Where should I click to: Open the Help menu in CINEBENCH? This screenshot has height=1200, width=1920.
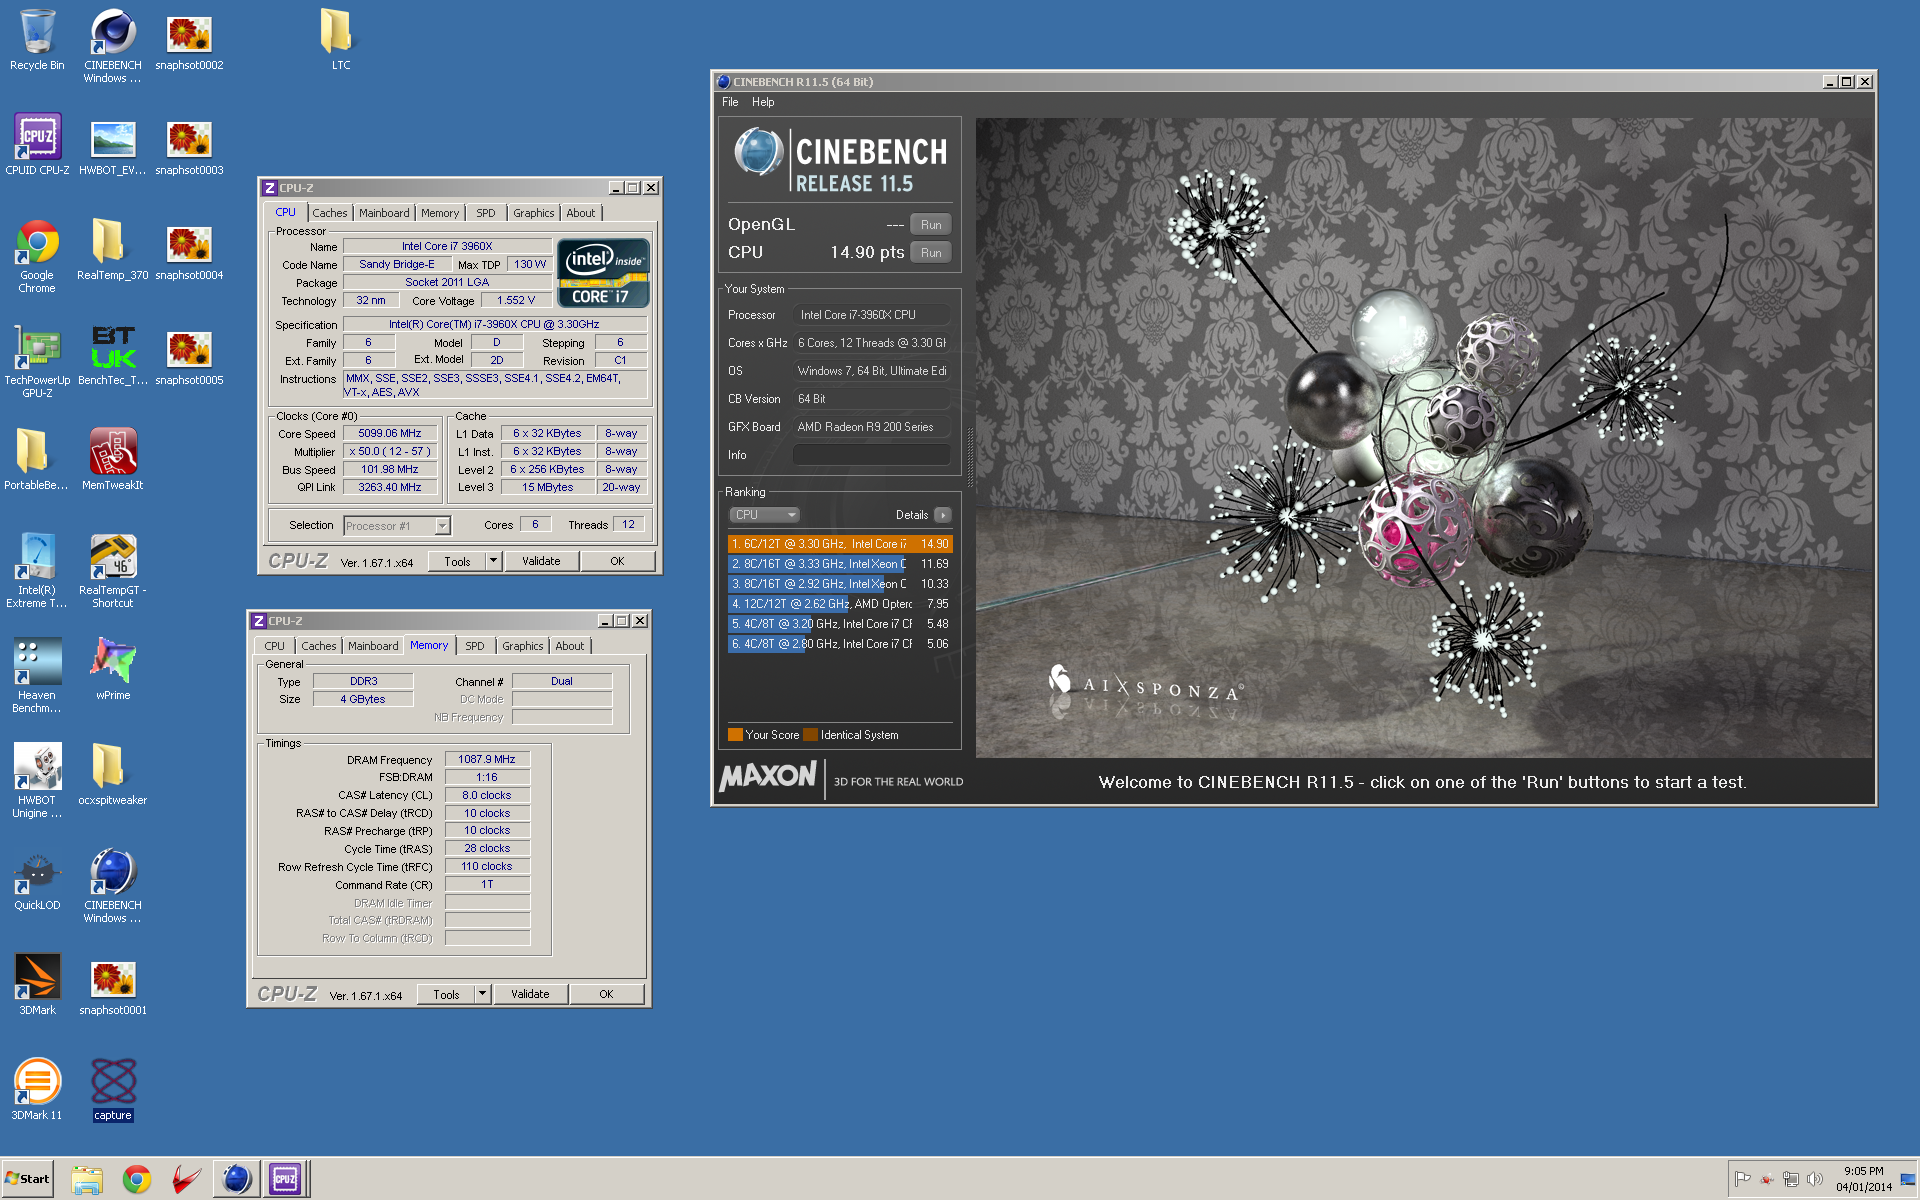[x=763, y=102]
